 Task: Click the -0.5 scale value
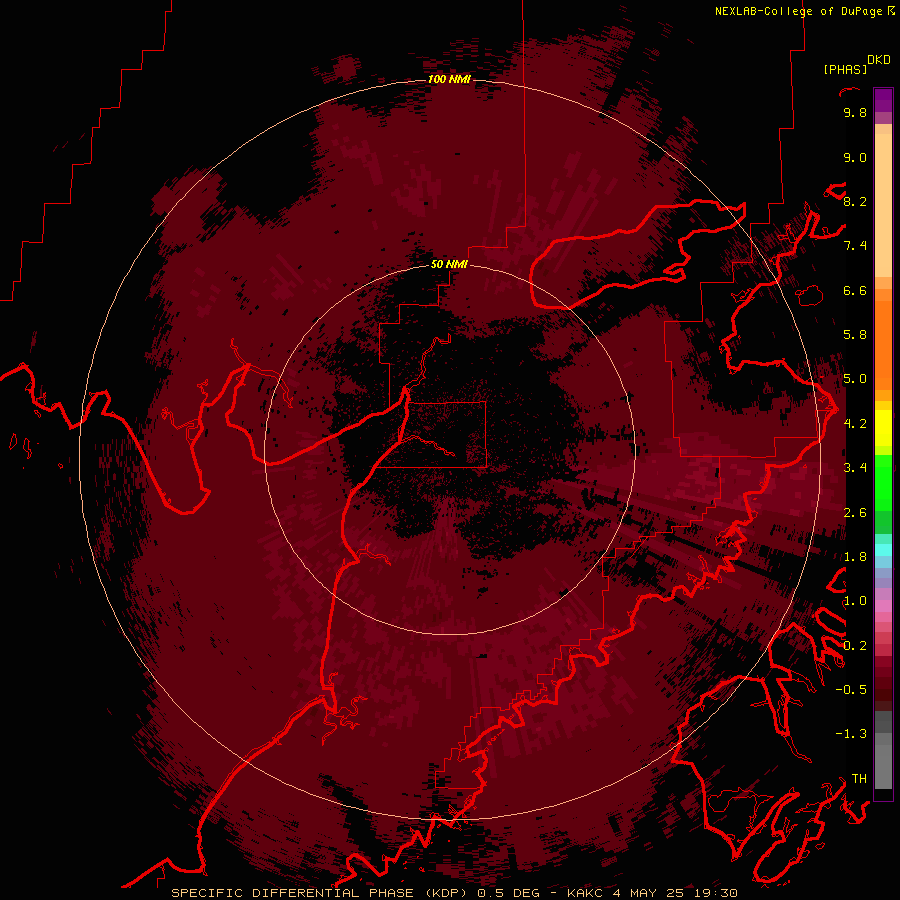(851, 690)
